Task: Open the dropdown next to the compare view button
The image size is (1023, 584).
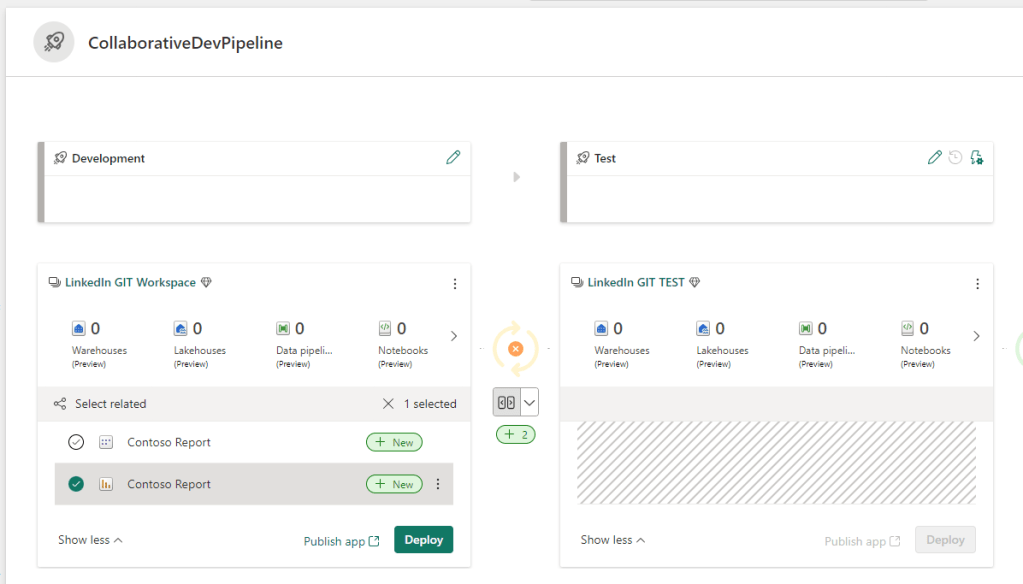Action: (x=529, y=402)
